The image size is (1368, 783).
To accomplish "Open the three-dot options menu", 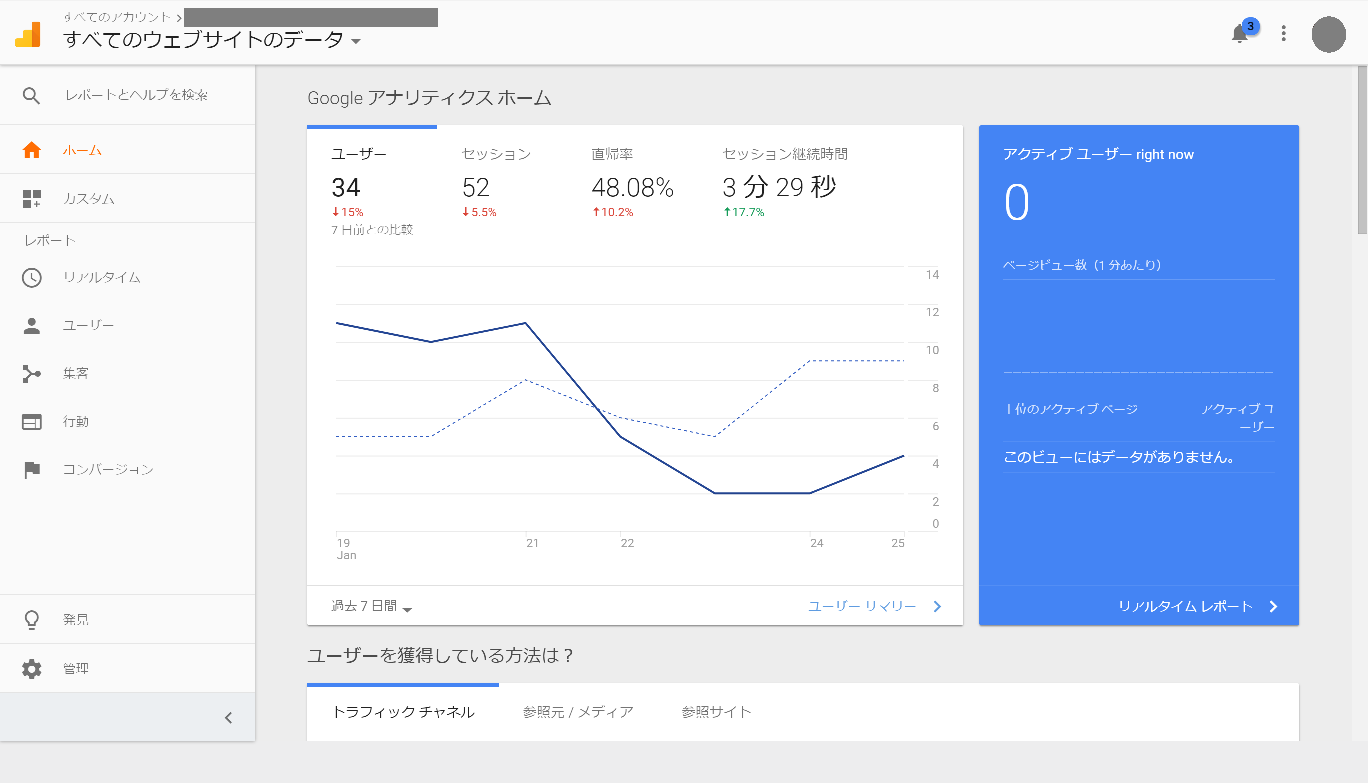I will click(x=1284, y=34).
